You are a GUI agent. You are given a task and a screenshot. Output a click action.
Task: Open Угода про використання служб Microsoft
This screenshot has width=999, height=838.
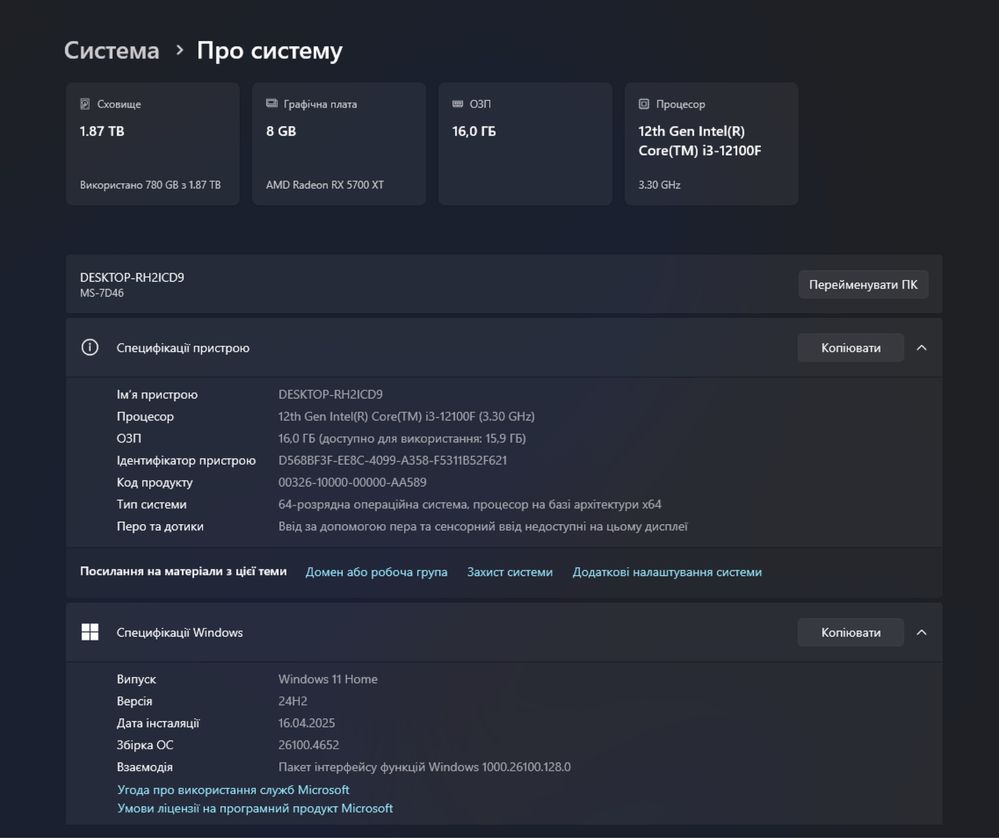pos(233,790)
